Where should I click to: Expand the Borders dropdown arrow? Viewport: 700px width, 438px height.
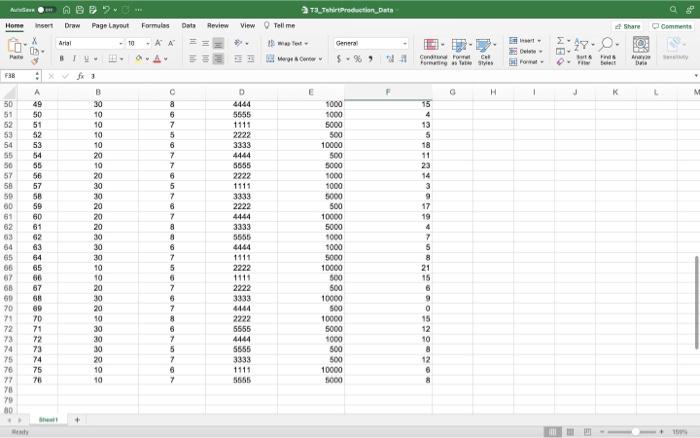(121, 59)
